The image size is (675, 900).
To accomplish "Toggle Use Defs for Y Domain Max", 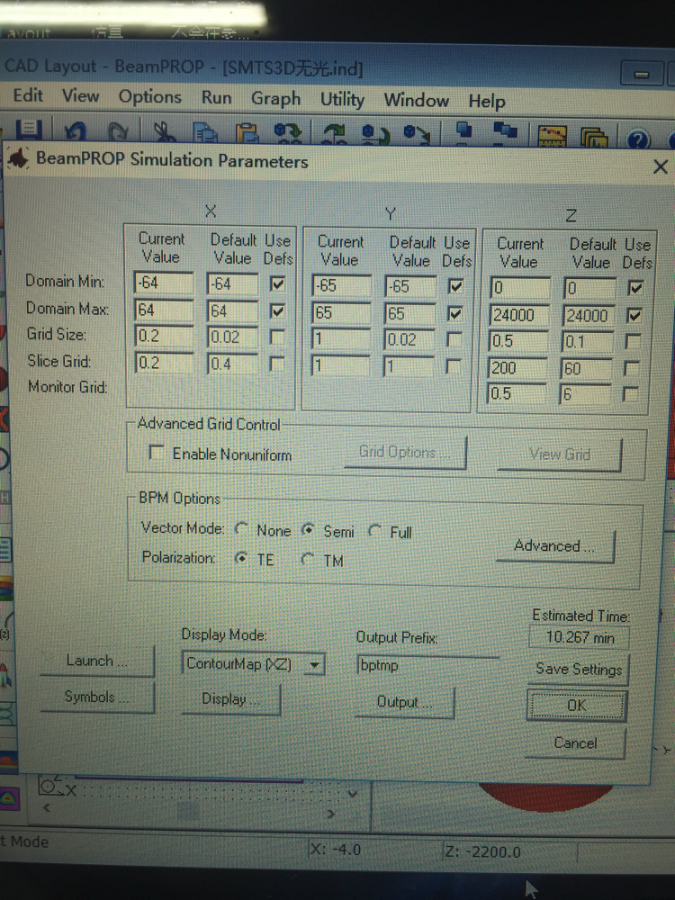I will 455,313.
